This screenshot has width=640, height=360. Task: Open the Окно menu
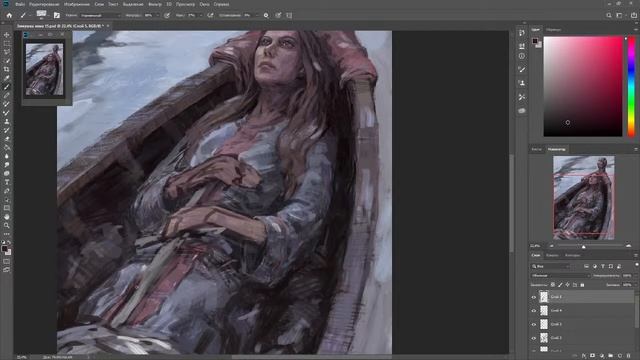click(x=204, y=4)
